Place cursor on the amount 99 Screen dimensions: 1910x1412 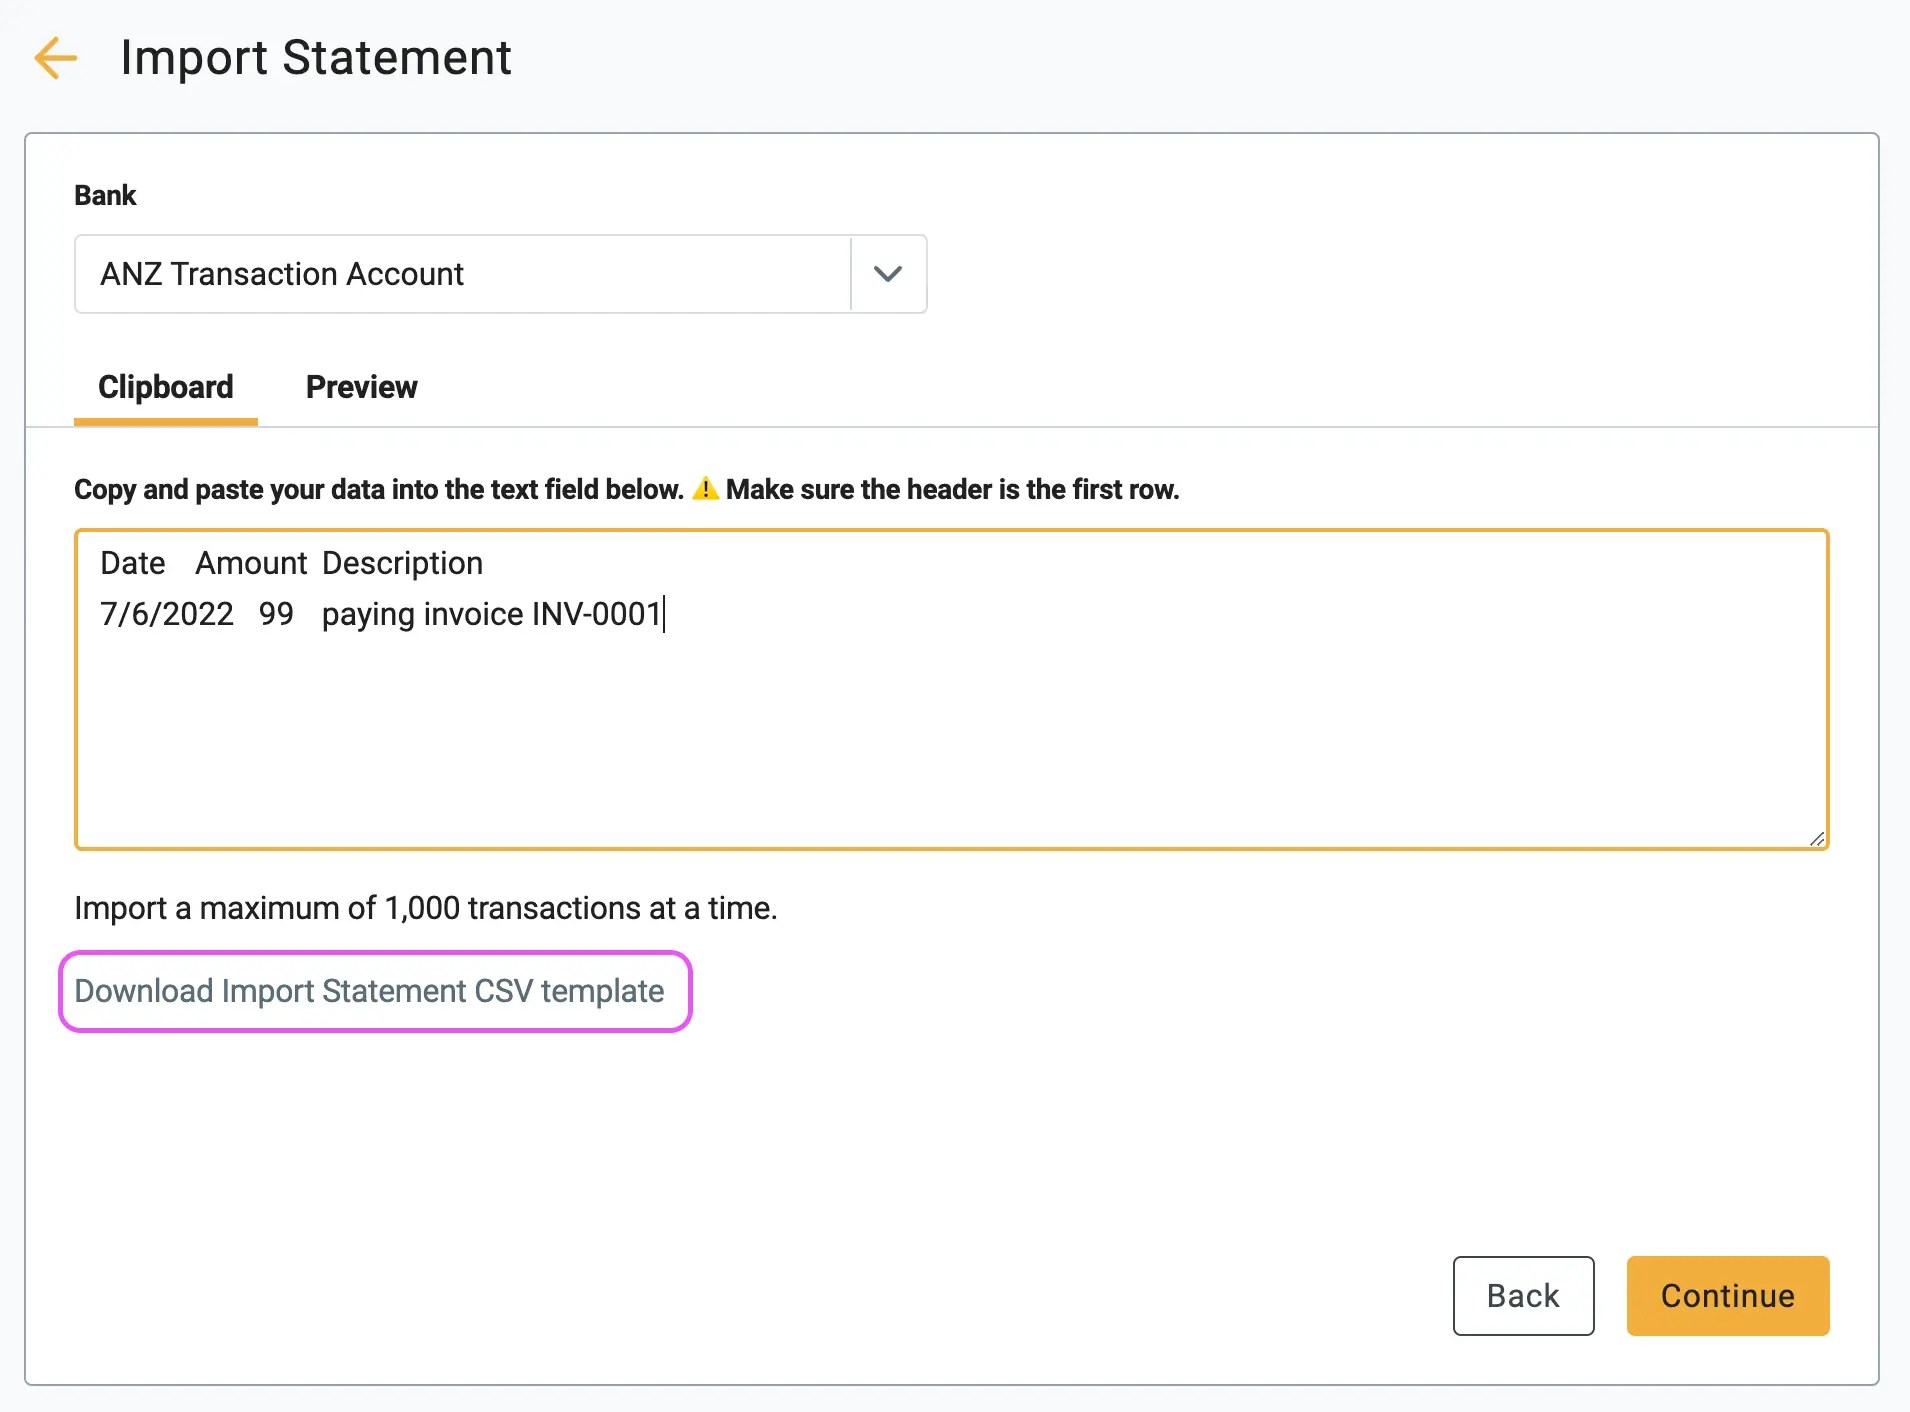tap(276, 614)
